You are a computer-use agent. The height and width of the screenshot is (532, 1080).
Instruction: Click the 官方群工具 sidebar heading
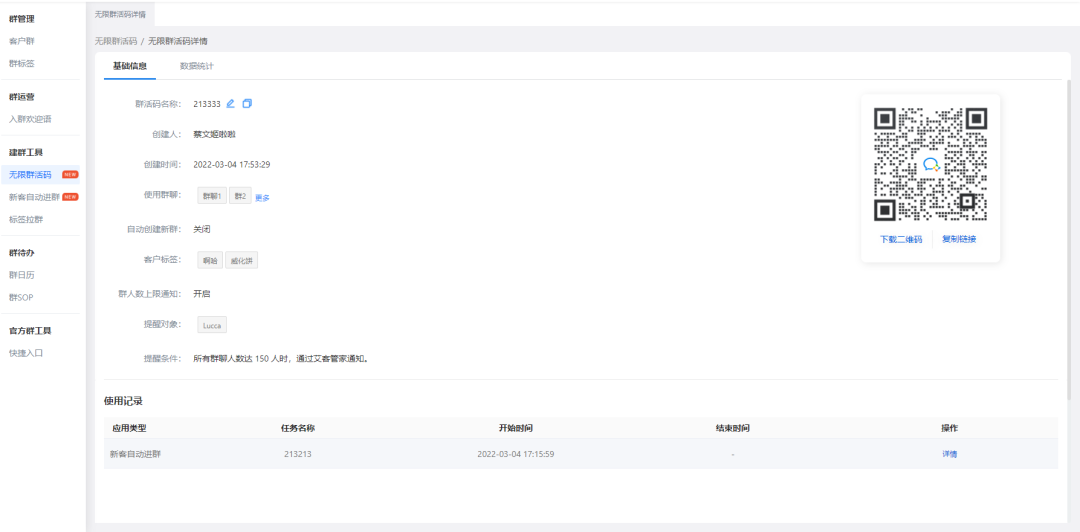point(30,331)
